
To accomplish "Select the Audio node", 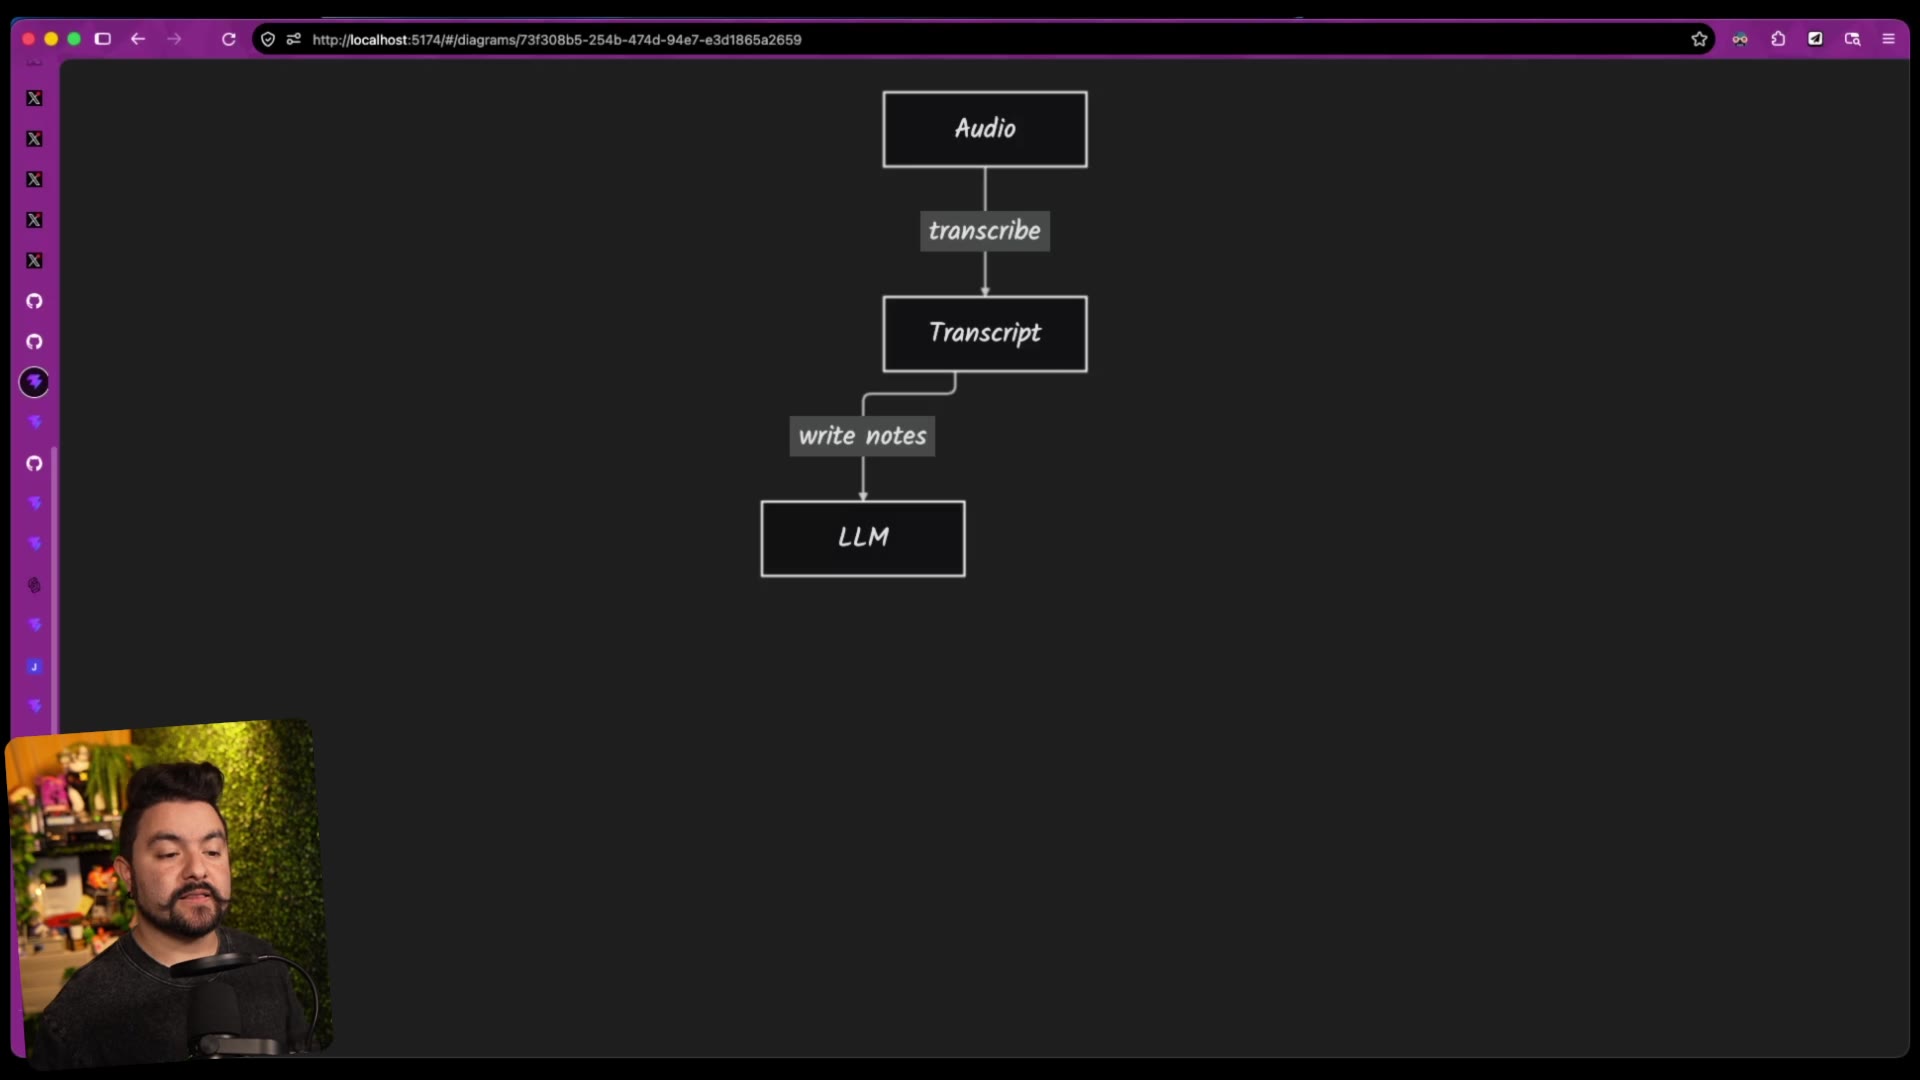I will (x=985, y=129).
